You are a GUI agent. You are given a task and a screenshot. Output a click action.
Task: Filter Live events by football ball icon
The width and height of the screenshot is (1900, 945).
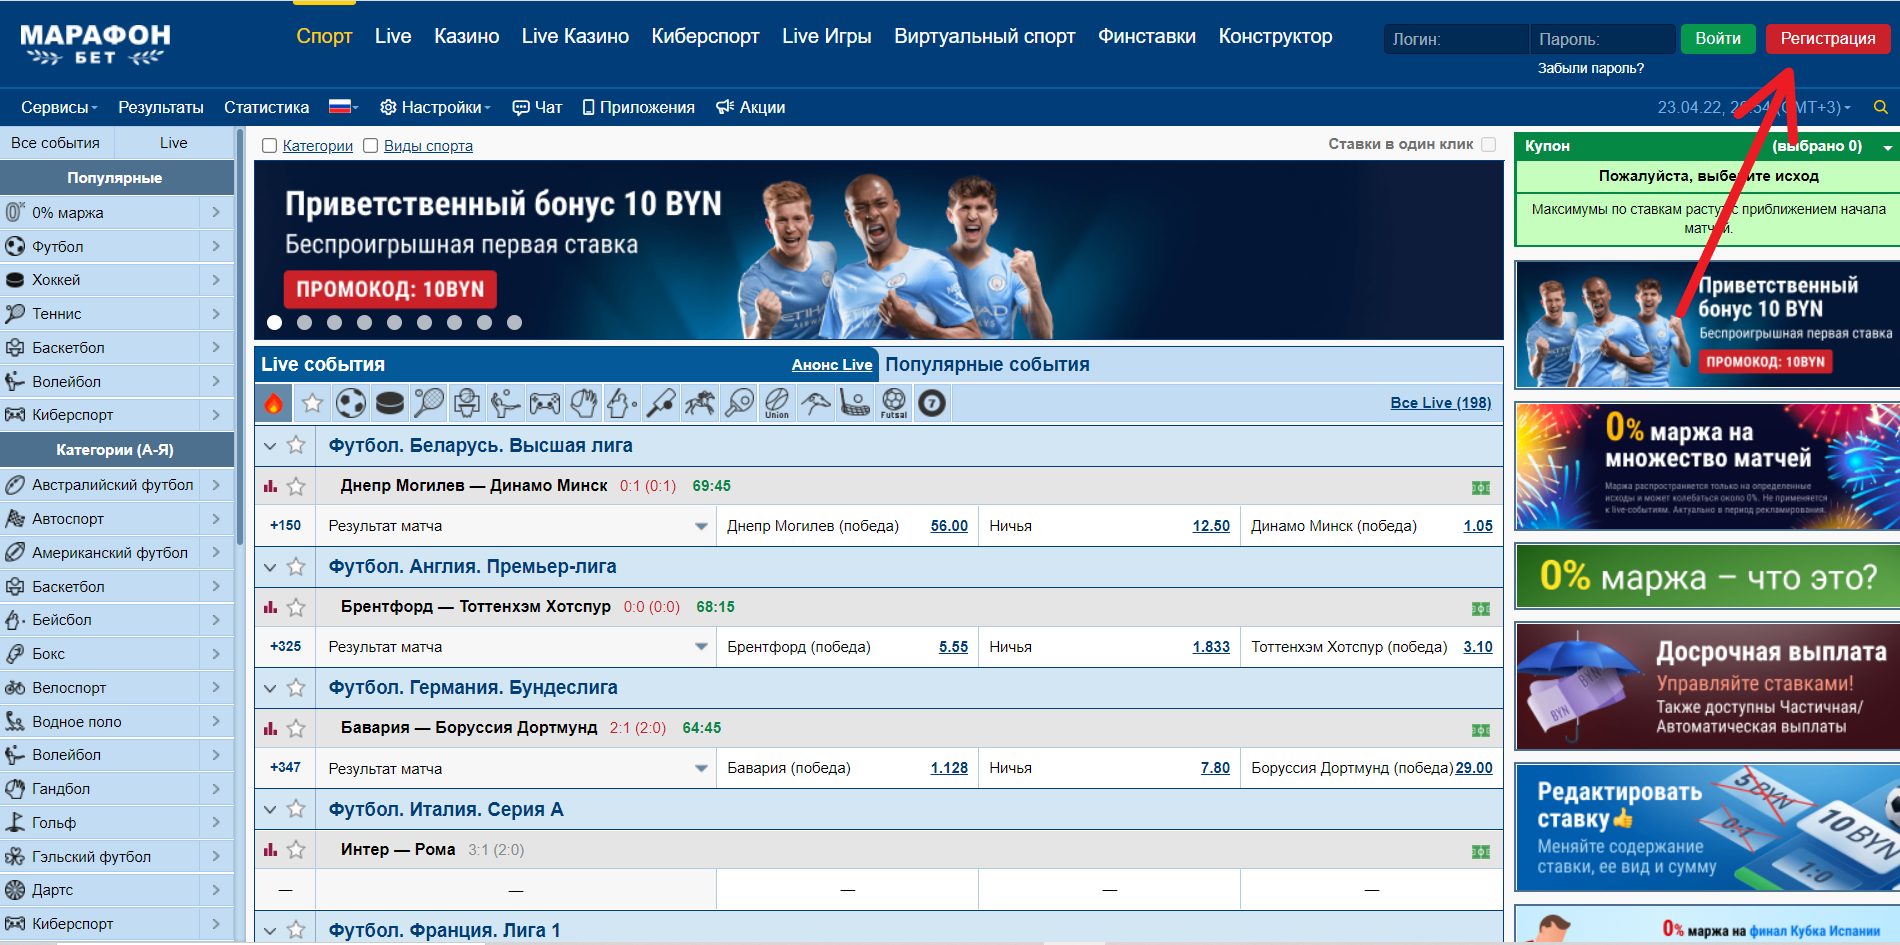pyautogui.click(x=351, y=403)
